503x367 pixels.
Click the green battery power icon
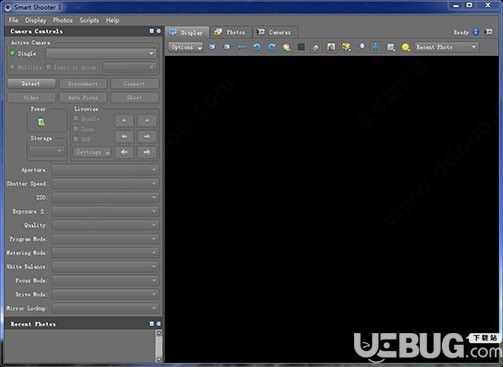click(41, 122)
